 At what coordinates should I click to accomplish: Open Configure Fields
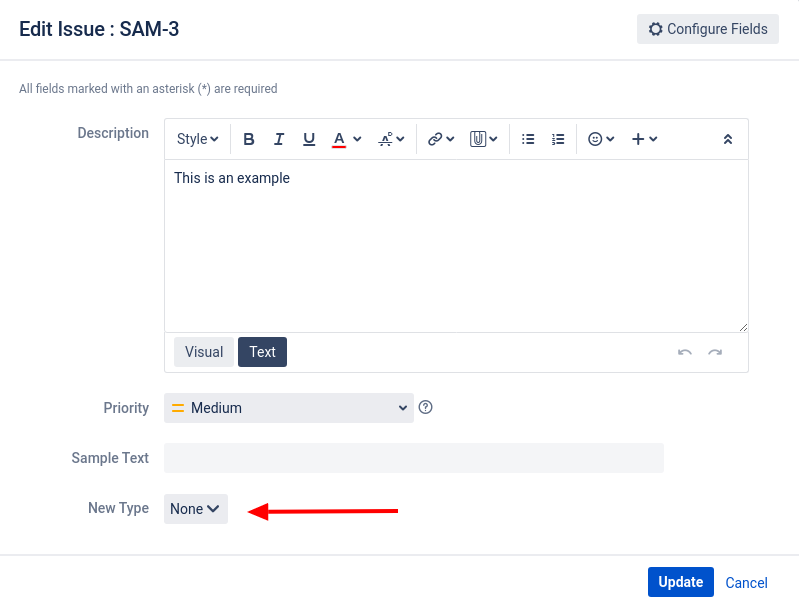coord(708,29)
